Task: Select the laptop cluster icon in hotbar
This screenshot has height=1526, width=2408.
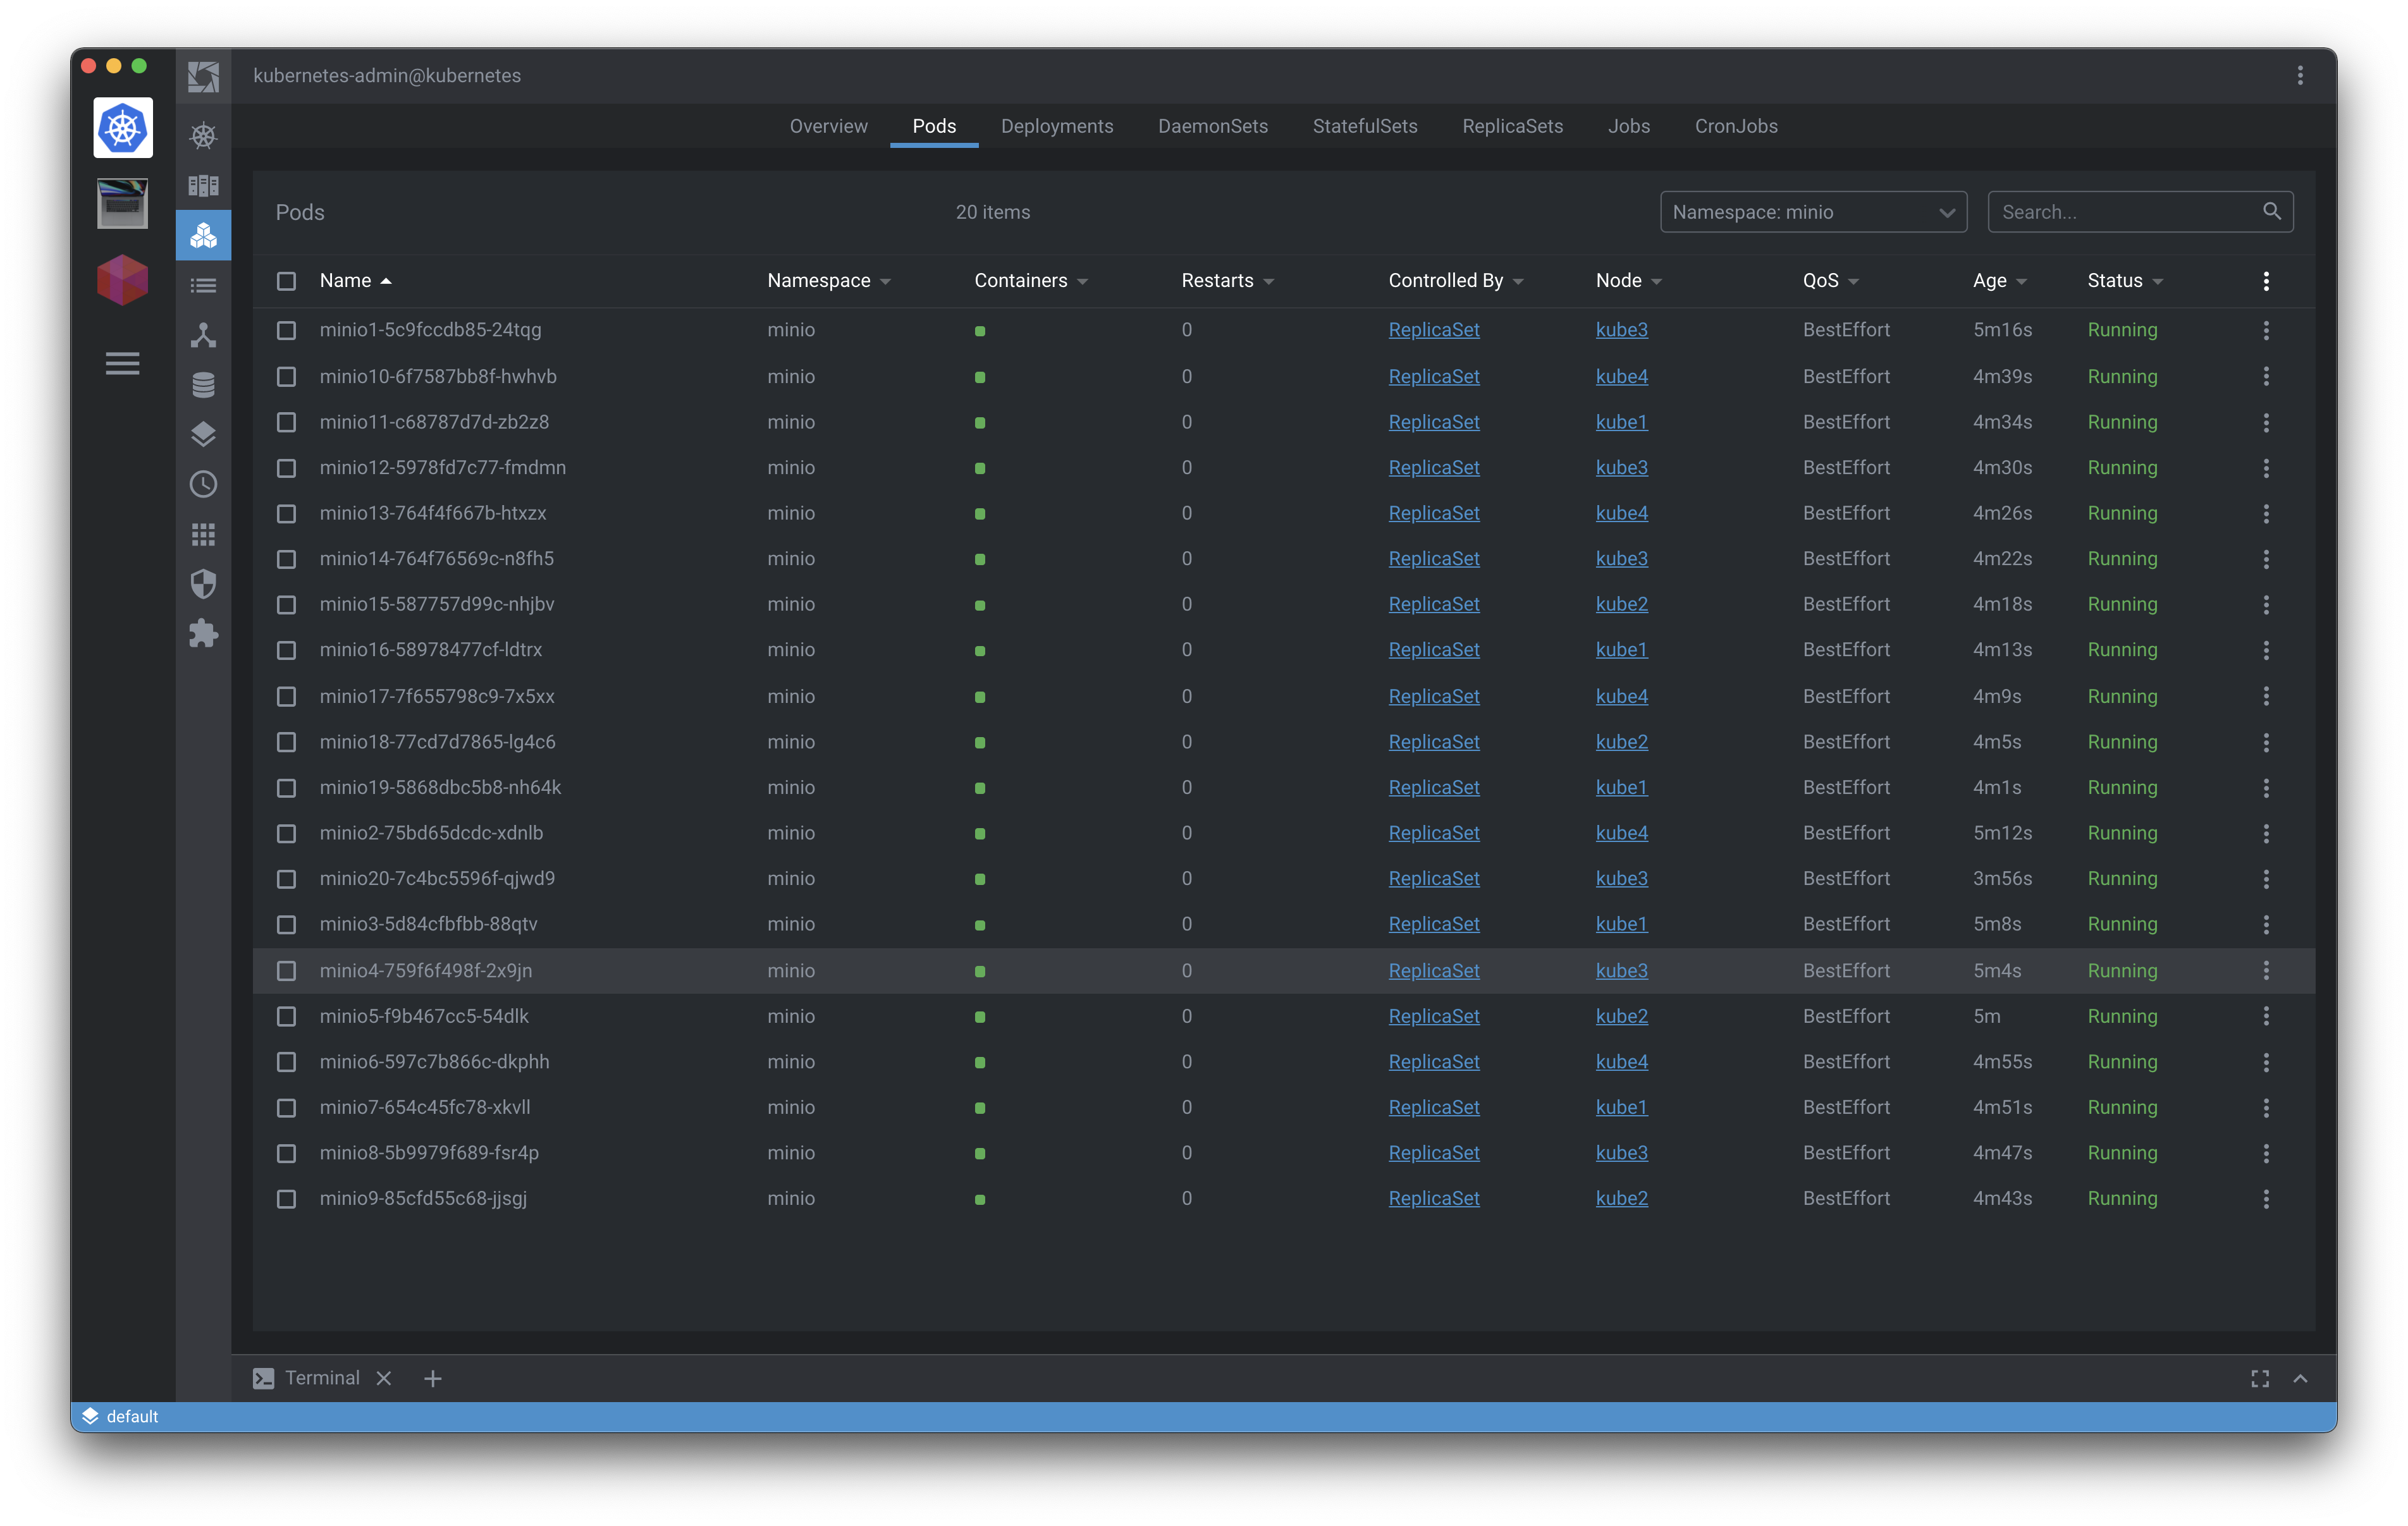Action: click(x=123, y=204)
